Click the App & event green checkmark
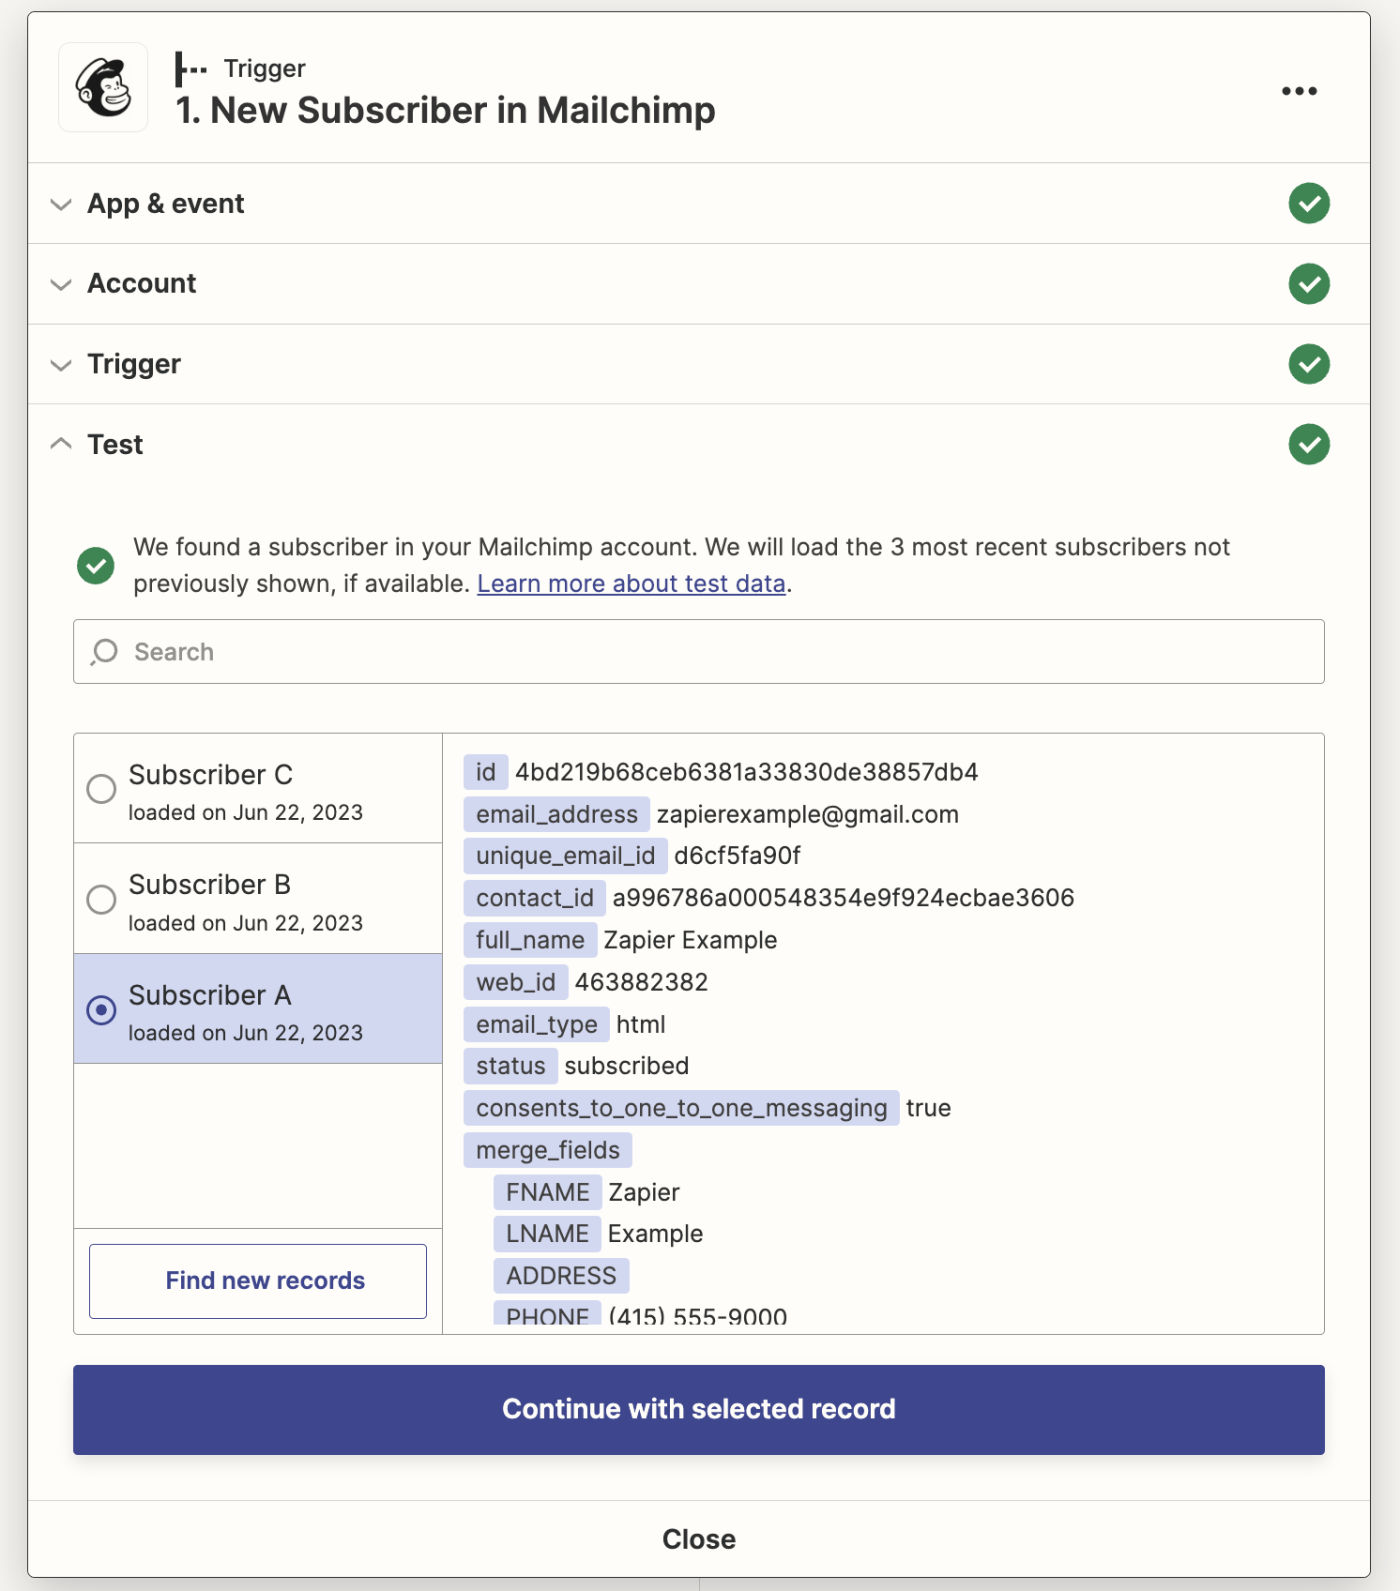Screen dimensions: 1400x1591 pos(1308,204)
